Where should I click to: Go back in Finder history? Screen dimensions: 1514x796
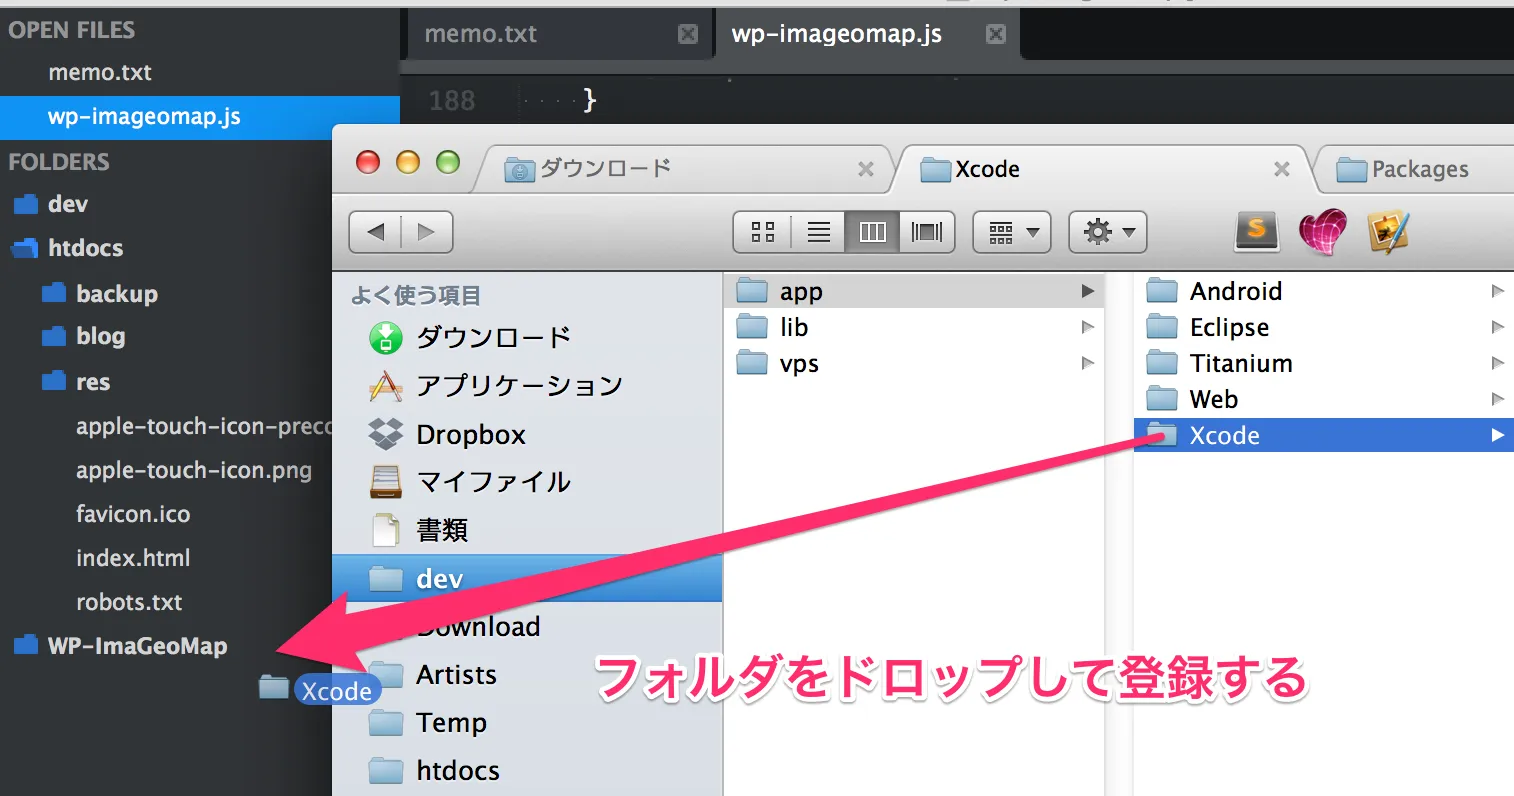point(376,232)
